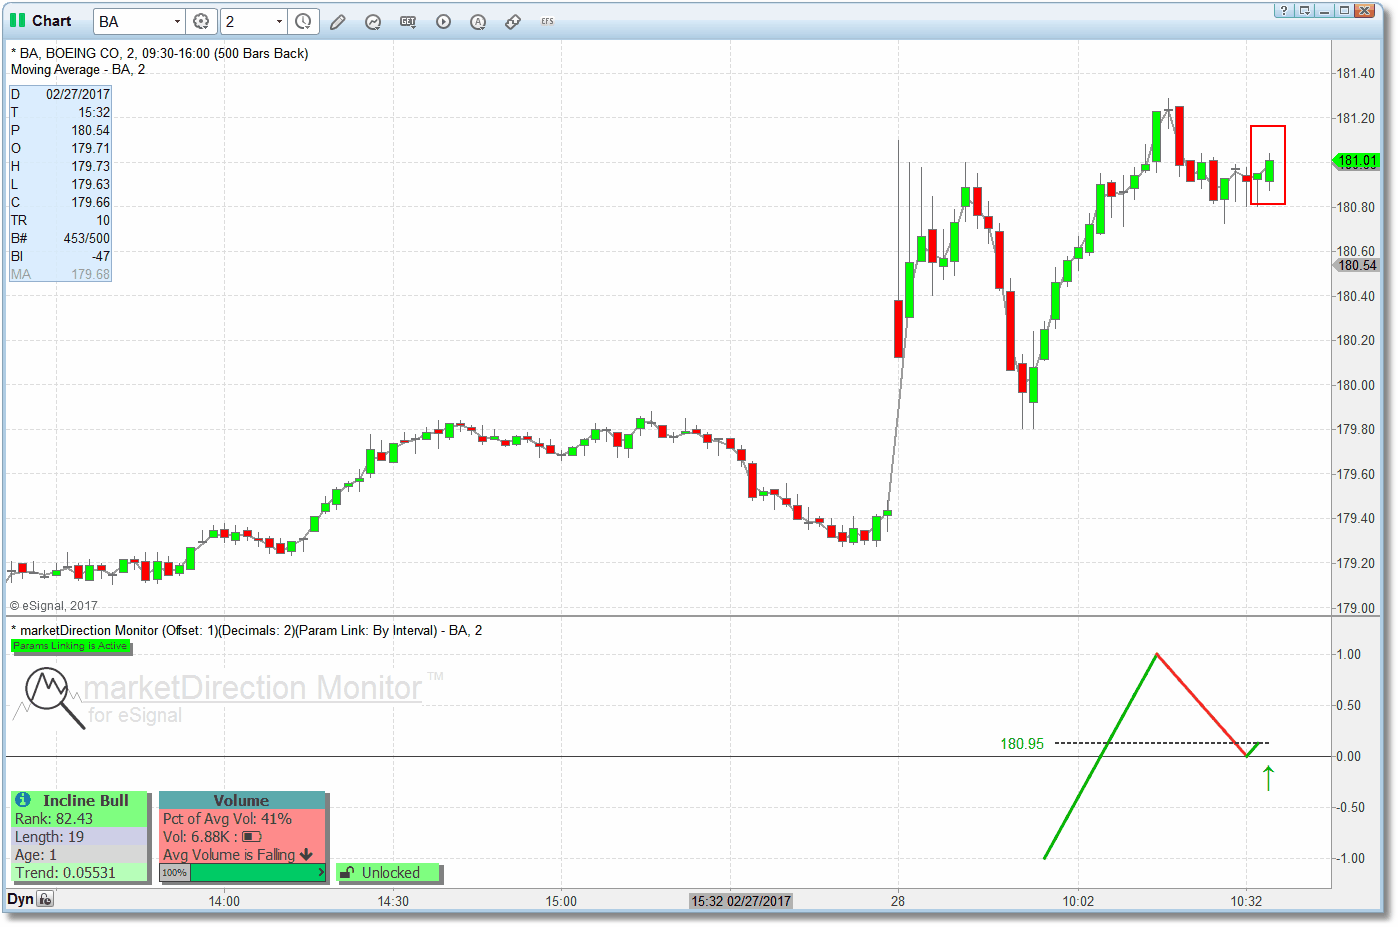Expand the interval 2 dropdown arrow

[x=279, y=22]
